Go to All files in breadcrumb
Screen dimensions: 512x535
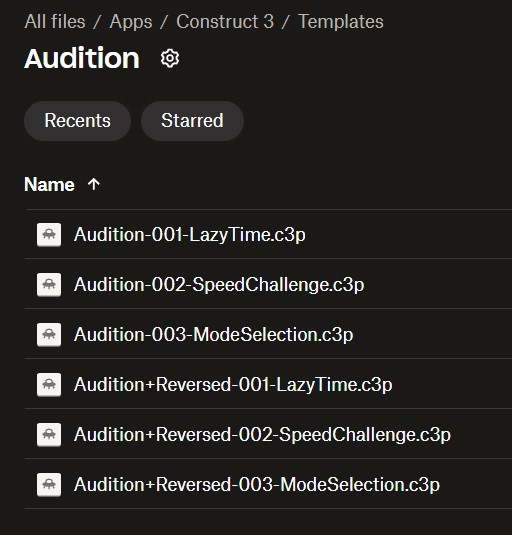point(55,22)
